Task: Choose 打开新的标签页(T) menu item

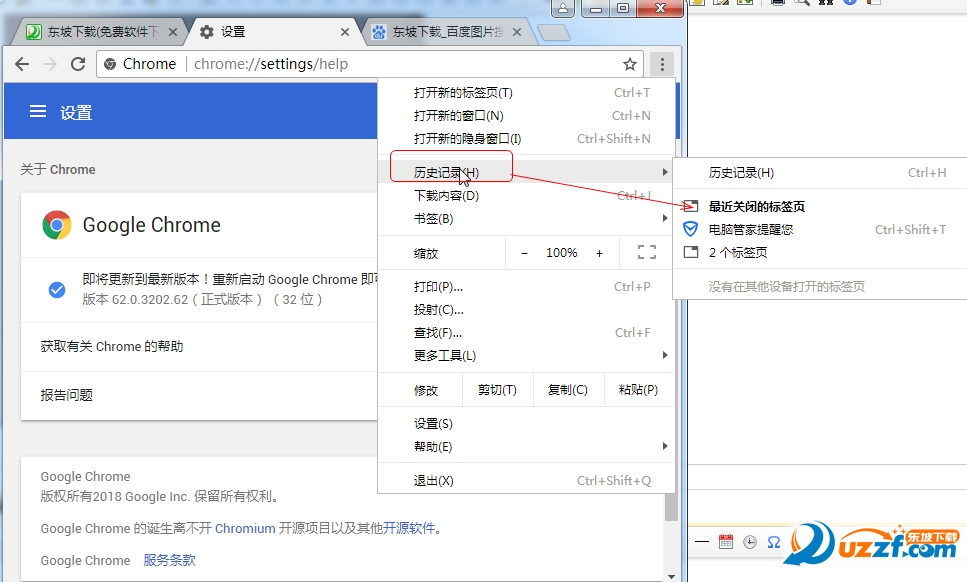Action: point(526,92)
